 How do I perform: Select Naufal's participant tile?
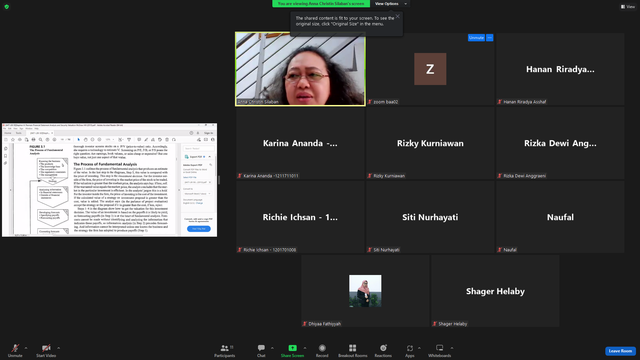click(560, 217)
